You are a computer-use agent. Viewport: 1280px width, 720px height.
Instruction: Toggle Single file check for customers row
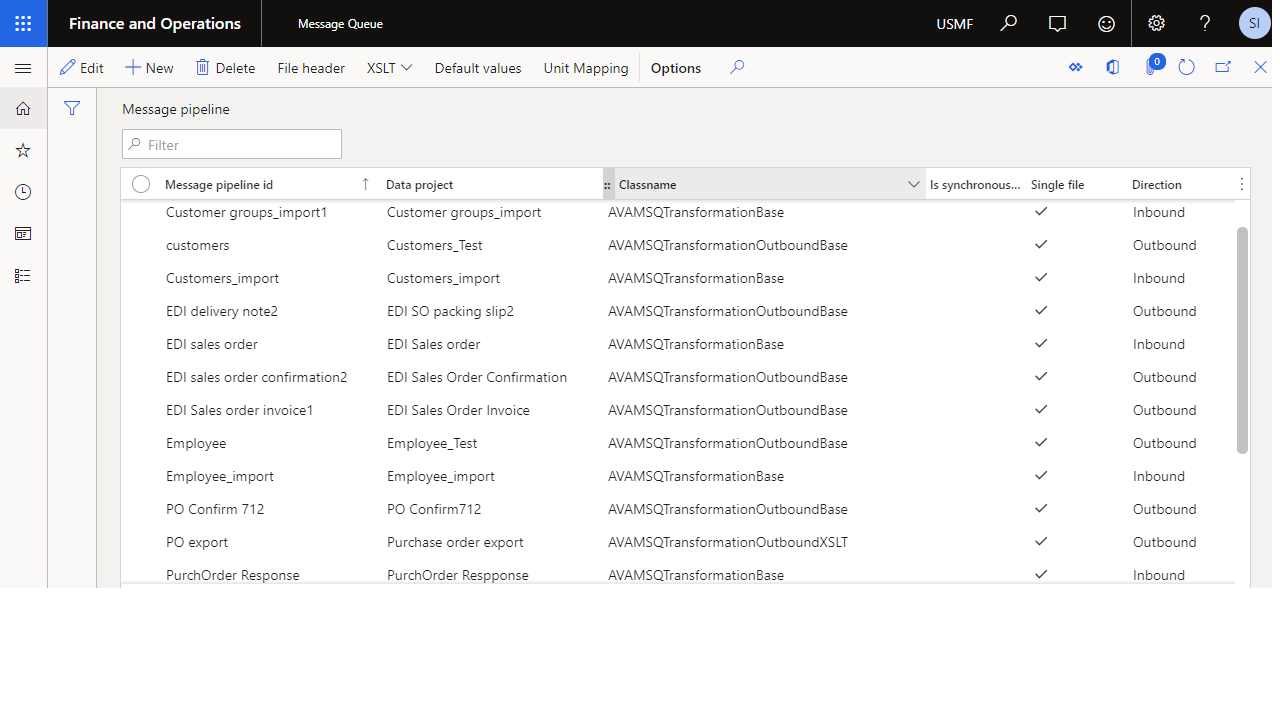pyautogui.click(x=1041, y=244)
